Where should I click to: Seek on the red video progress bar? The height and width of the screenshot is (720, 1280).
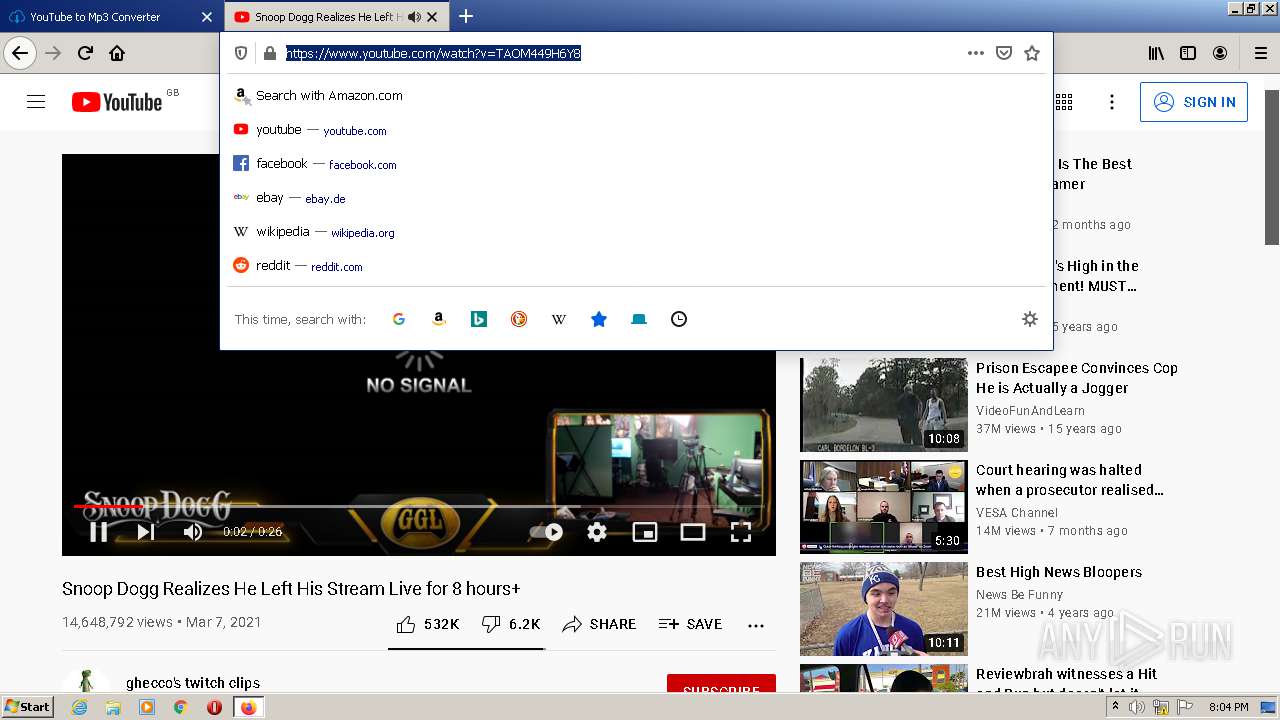click(419, 507)
